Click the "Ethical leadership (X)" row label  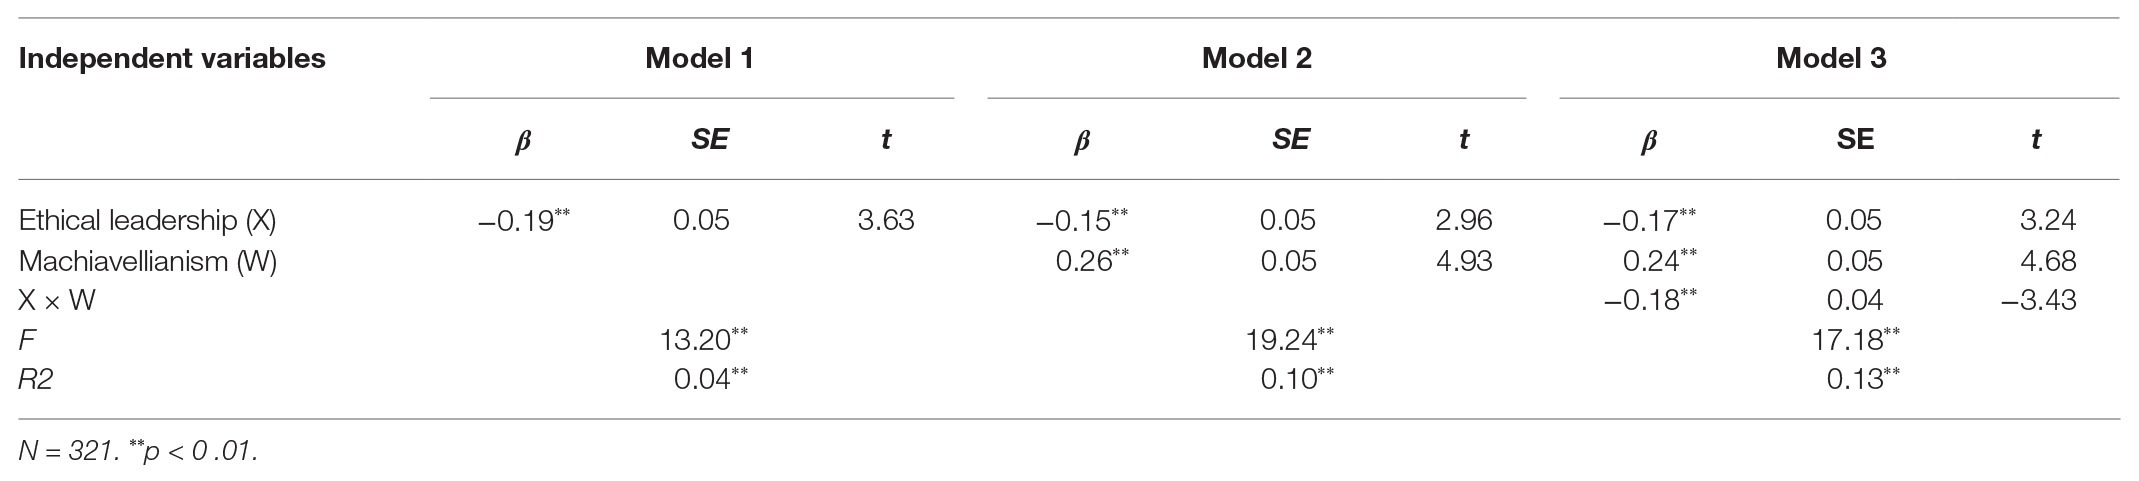tap(147, 220)
